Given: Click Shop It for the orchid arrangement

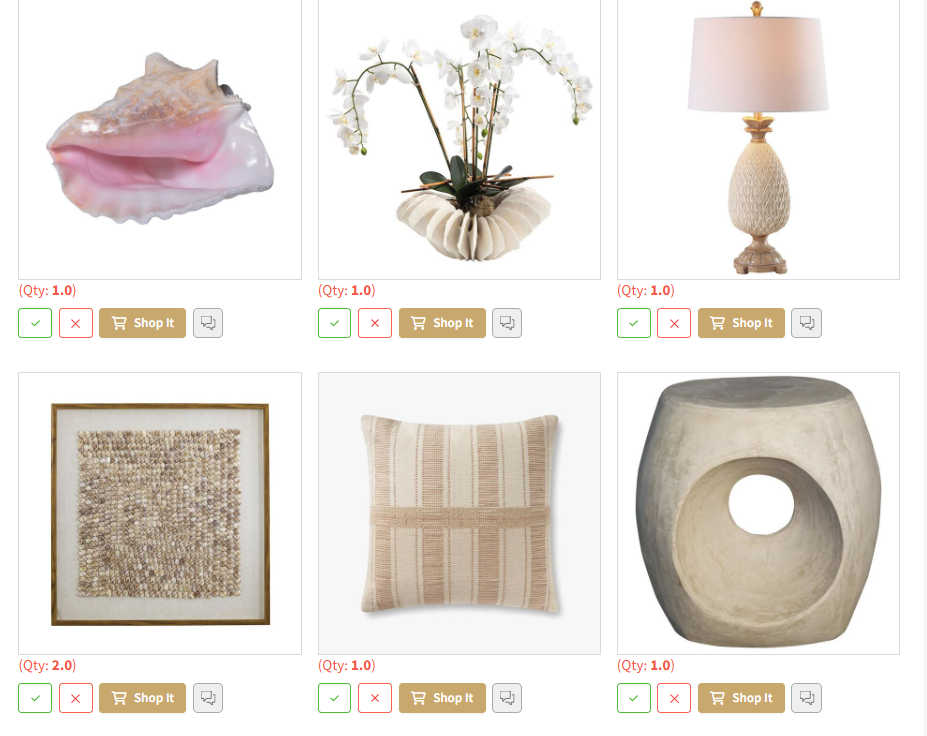Looking at the screenshot, I should [442, 323].
